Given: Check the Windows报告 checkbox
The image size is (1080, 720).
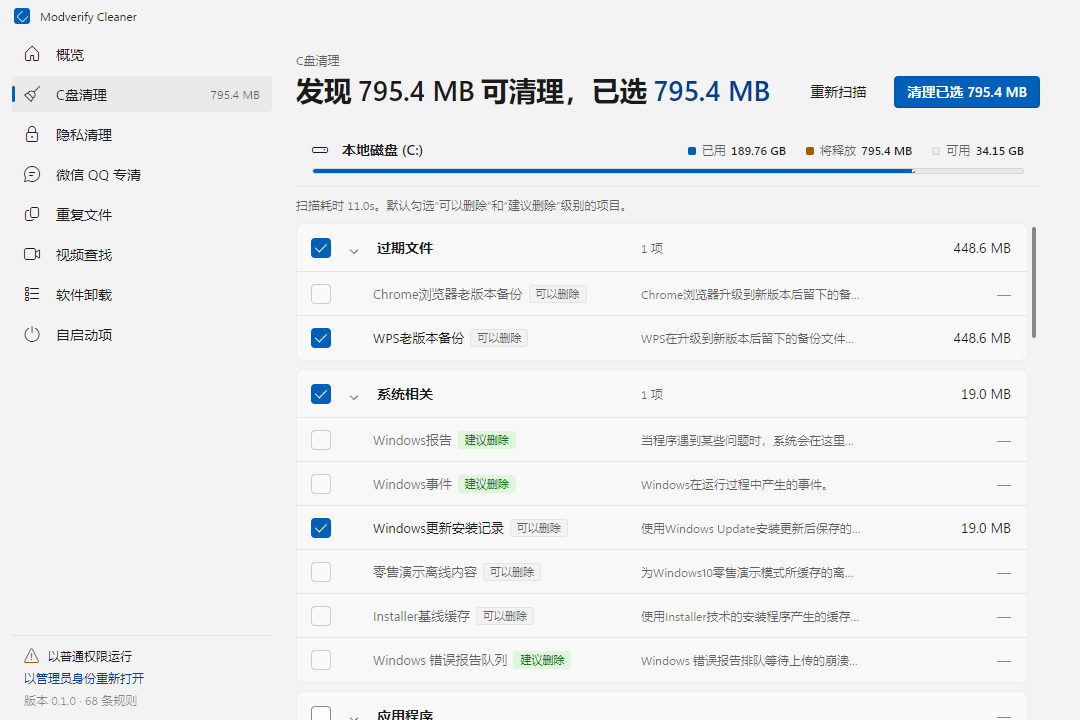Looking at the screenshot, I should (x=321, y=440).
